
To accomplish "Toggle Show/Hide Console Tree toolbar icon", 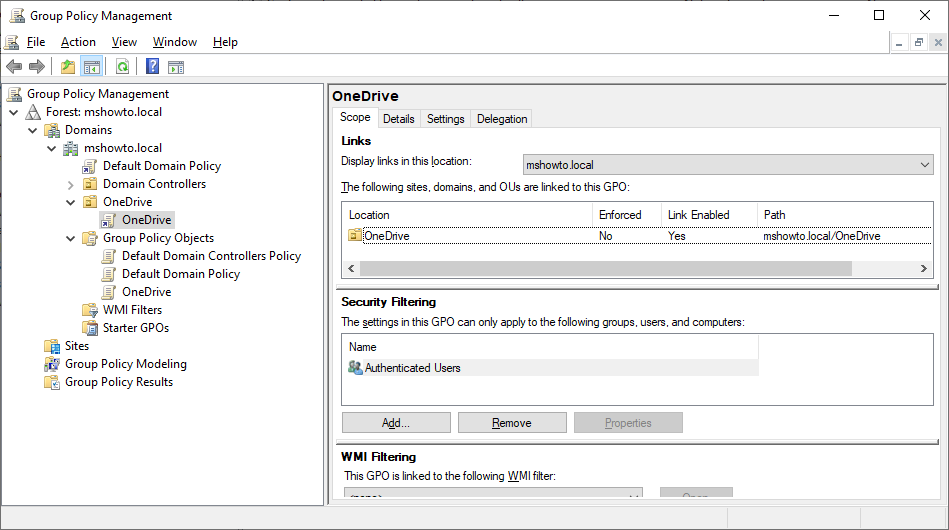I will (92, 67).
